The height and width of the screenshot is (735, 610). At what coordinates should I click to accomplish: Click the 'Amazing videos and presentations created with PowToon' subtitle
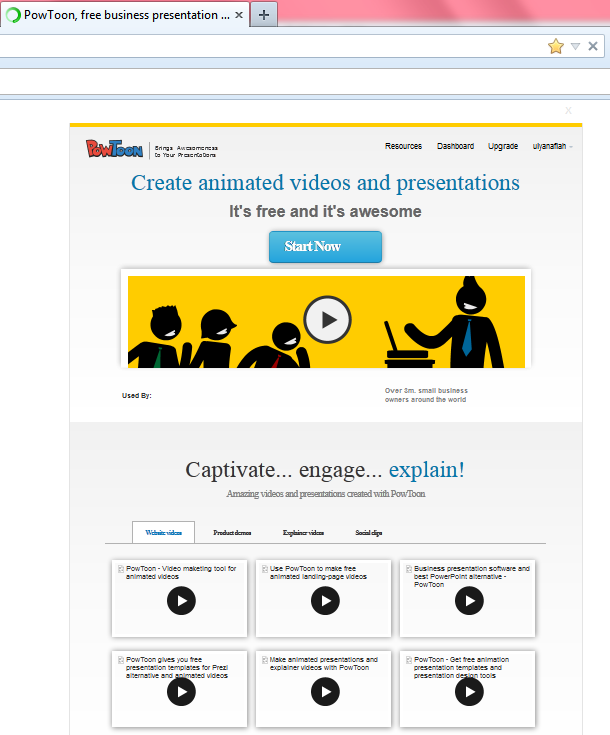(x=325, y=494)
